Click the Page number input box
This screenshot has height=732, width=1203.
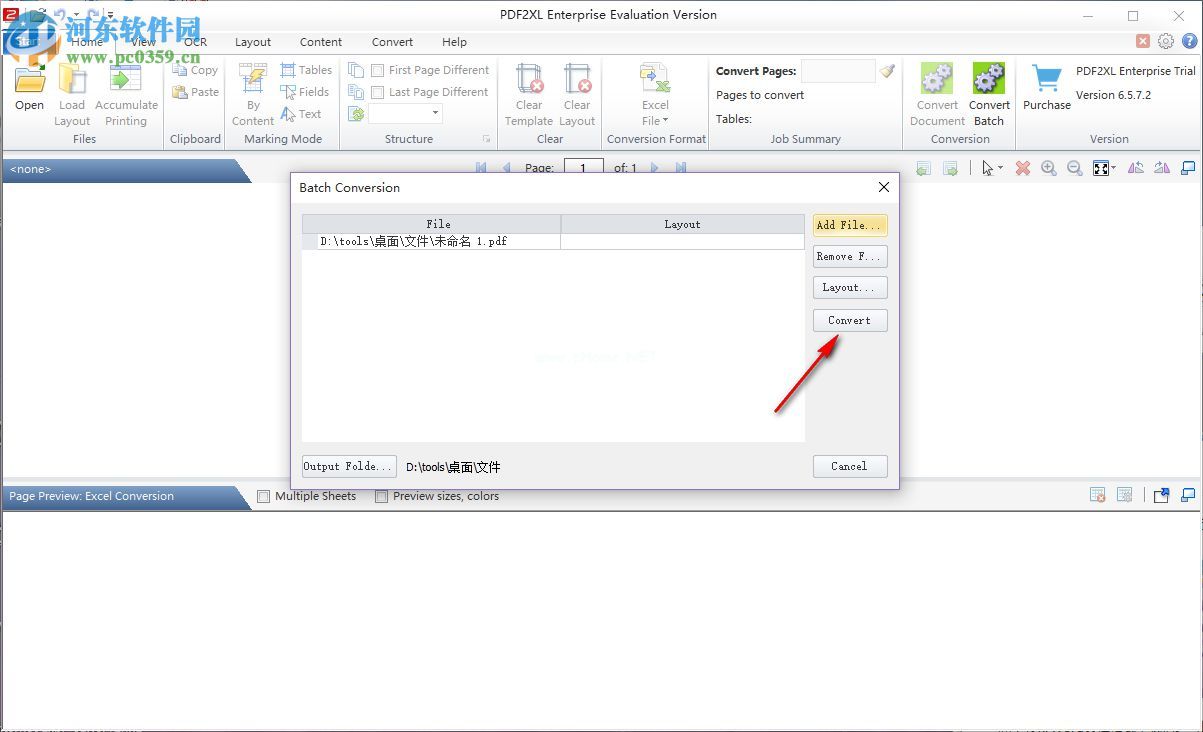pyautogui.click(x=584, y=168)
